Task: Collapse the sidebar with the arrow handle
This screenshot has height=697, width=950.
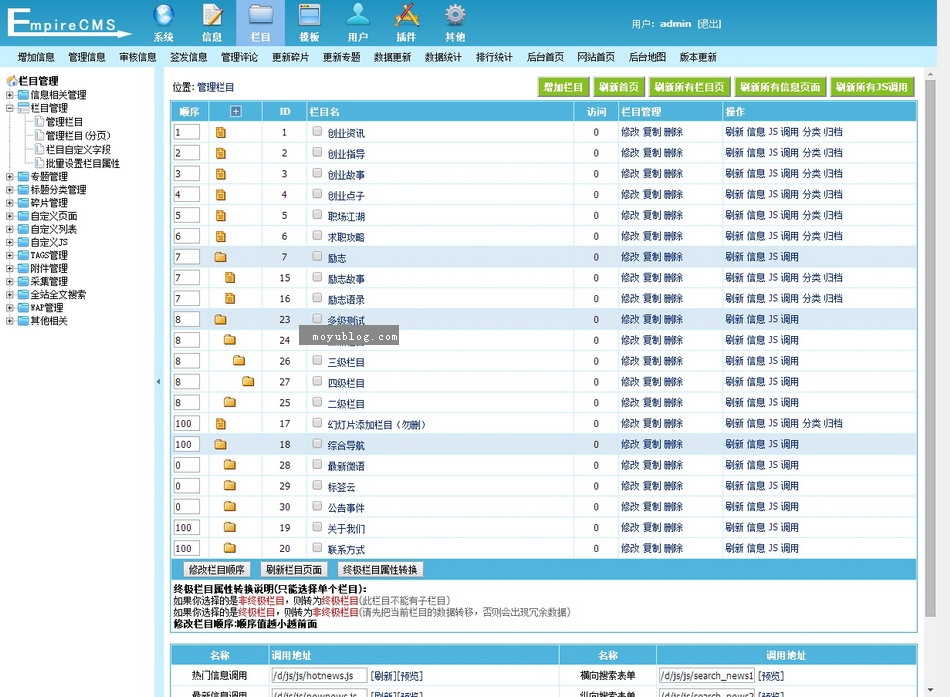Action: pyautogui.click(x=159, y=382)
